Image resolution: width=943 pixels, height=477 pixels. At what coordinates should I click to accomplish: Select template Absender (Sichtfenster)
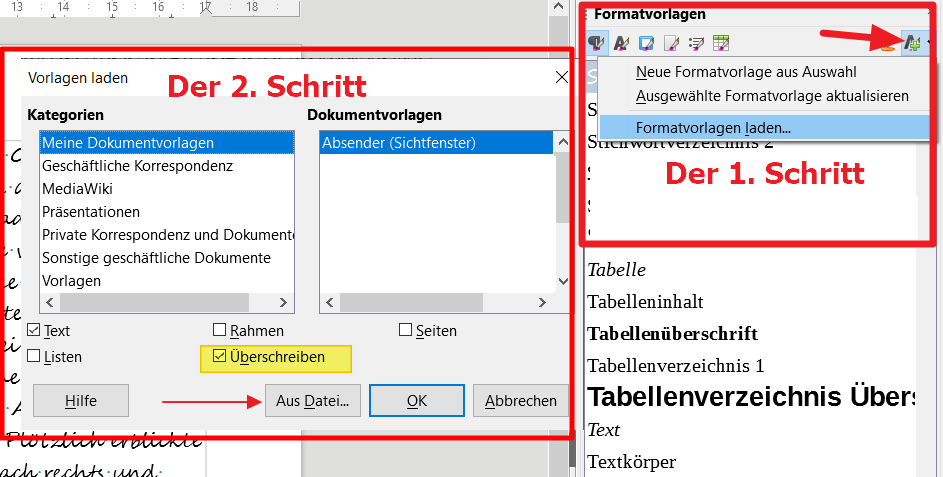[437, 143]
